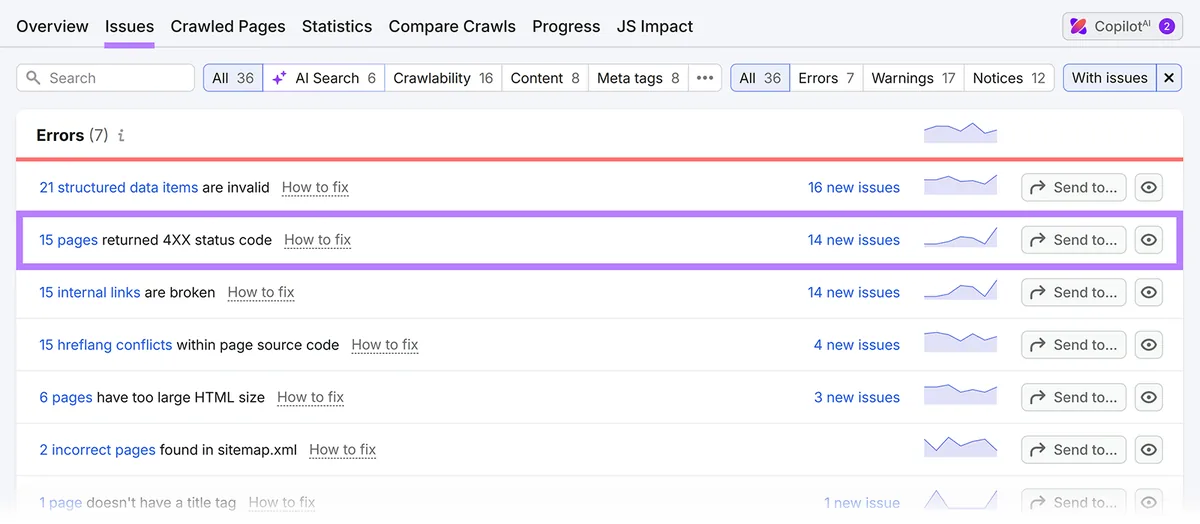This screenshot has height=524, width=1200.
Task: Hide the structured data items issue
Action: point(1149,187)
